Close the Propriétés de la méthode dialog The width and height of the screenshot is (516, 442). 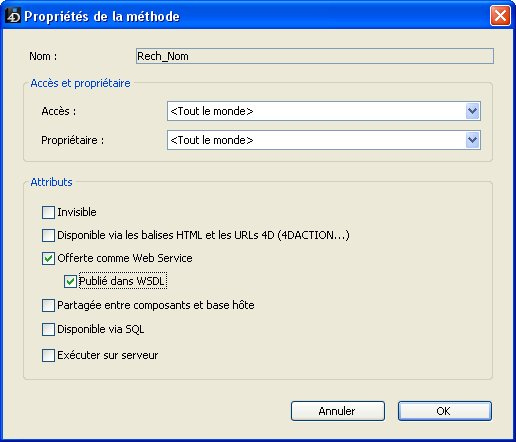pos(500,16)
